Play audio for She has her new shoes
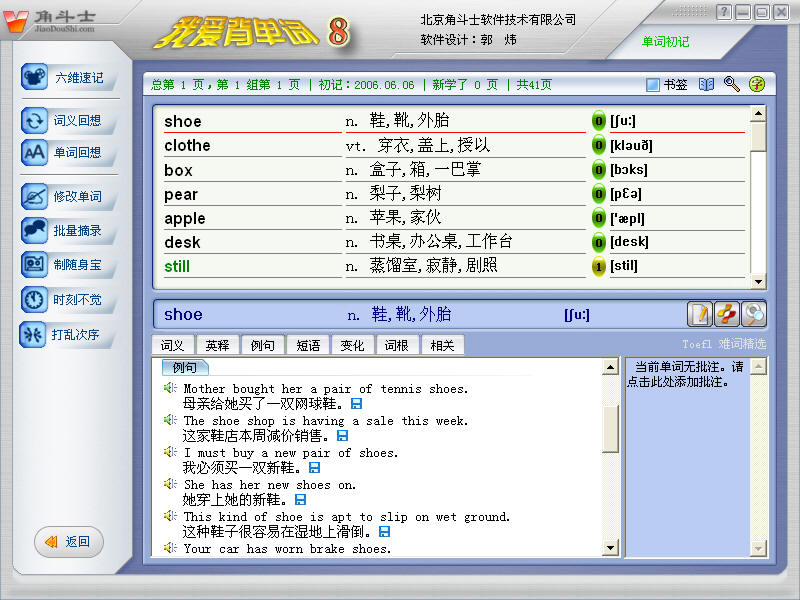Screen dimensions: 800x600 (170, 484)
